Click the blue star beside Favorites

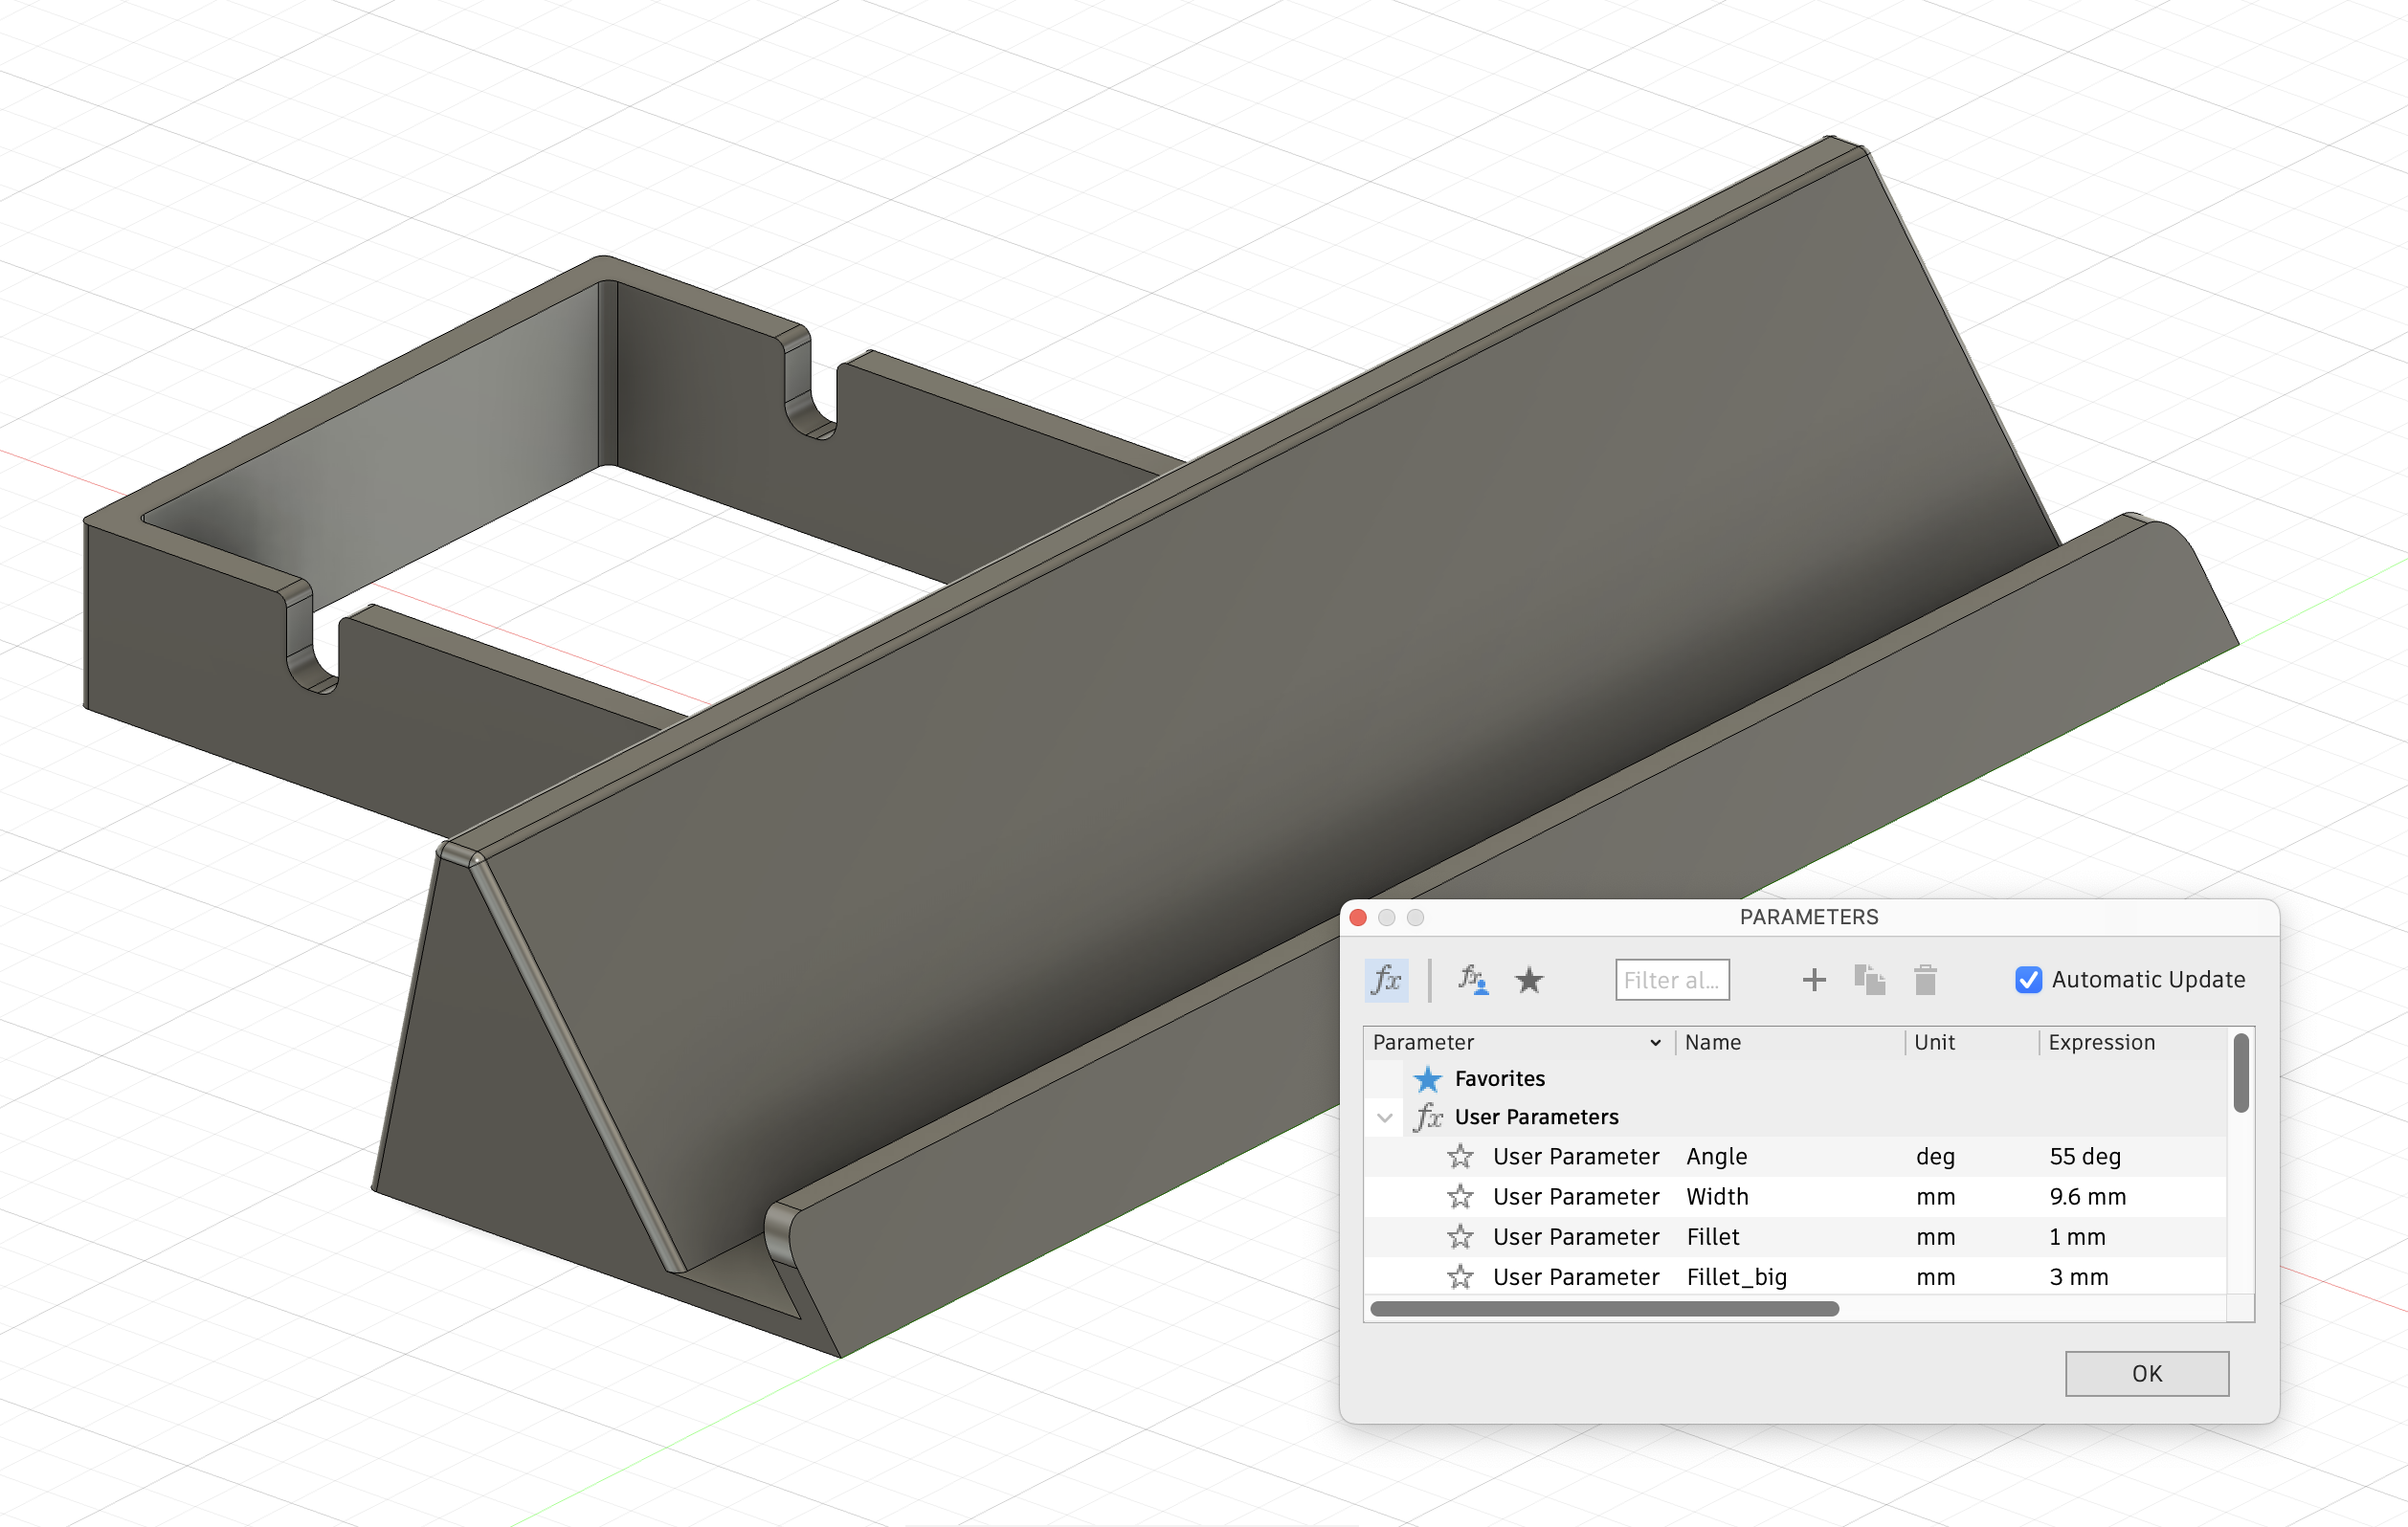(1428, 1079)
